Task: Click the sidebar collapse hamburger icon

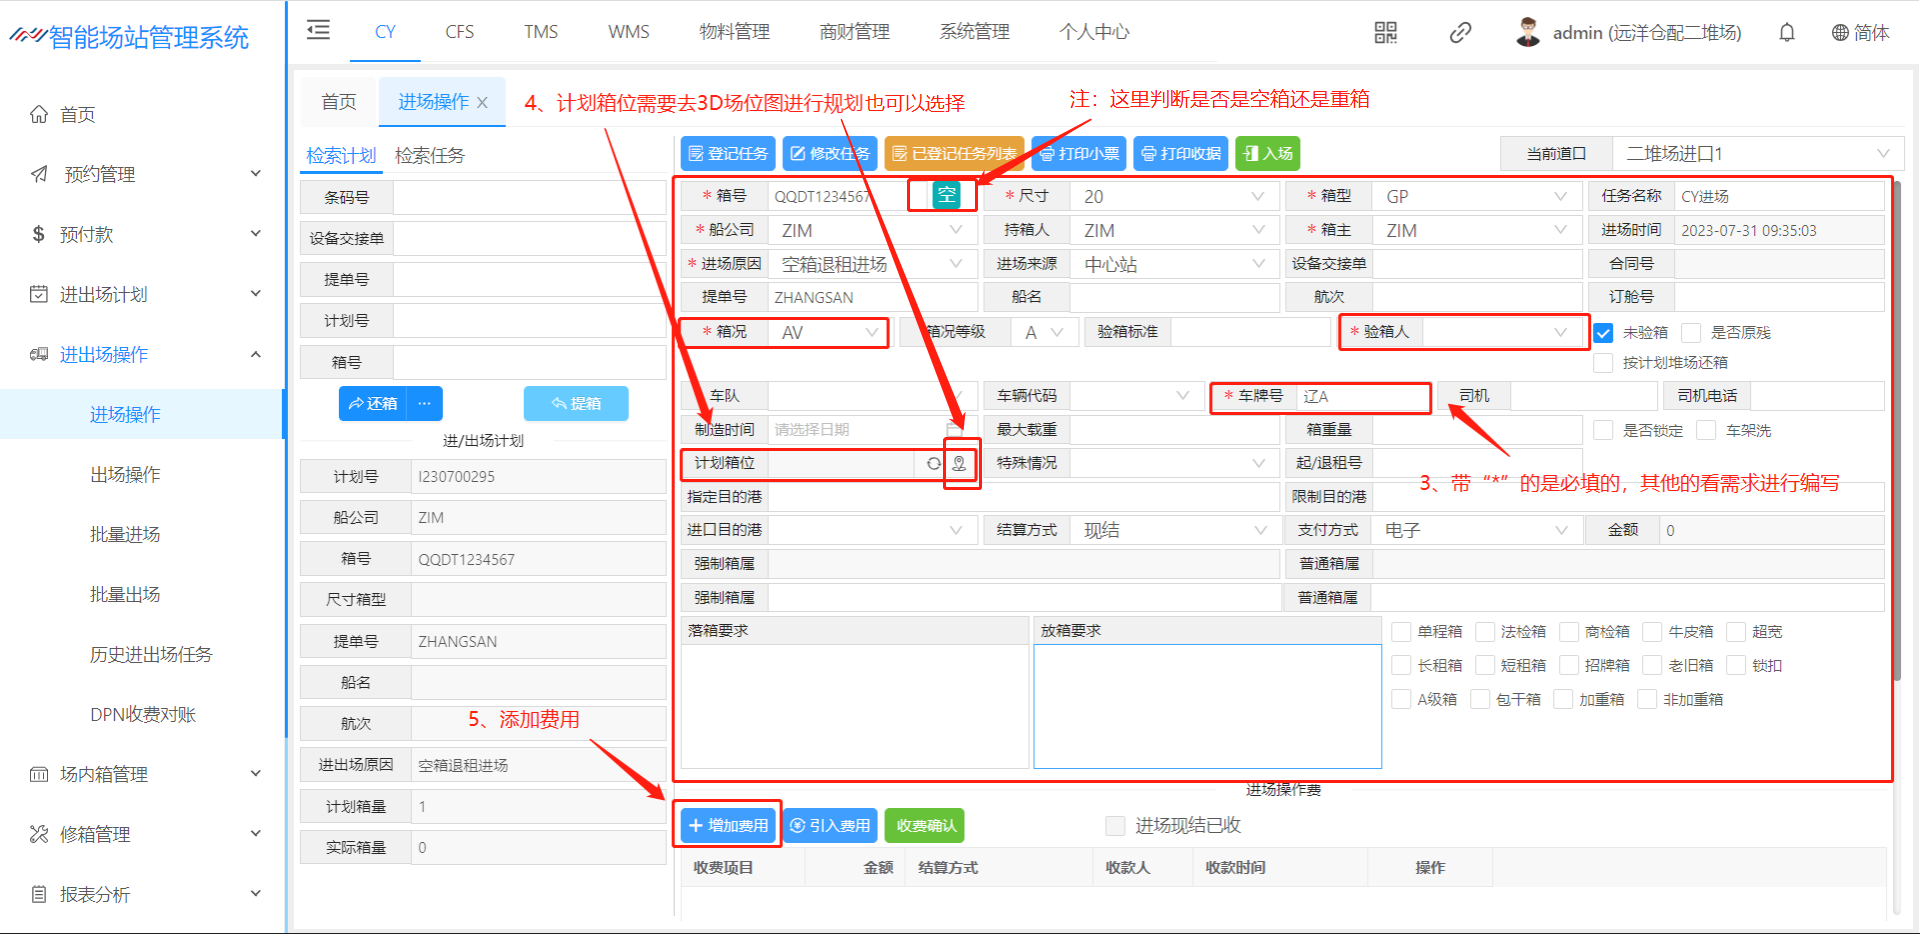Action: (318, 31)
